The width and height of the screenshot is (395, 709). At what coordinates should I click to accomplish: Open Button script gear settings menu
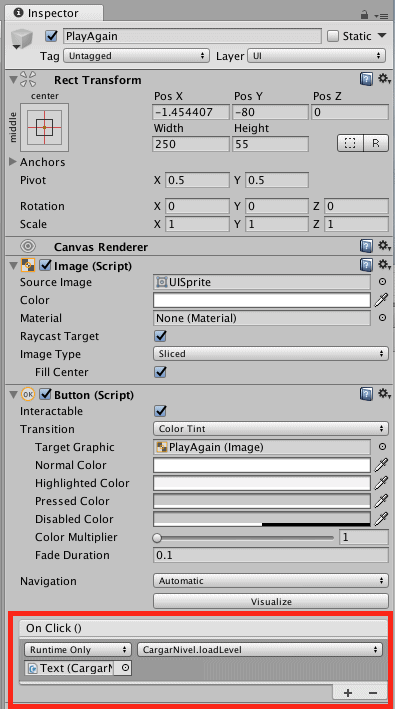click(x=384, y=394)
